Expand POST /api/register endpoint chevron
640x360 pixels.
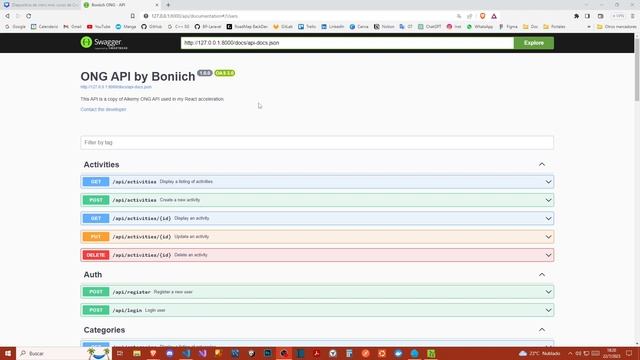[548, 292]
